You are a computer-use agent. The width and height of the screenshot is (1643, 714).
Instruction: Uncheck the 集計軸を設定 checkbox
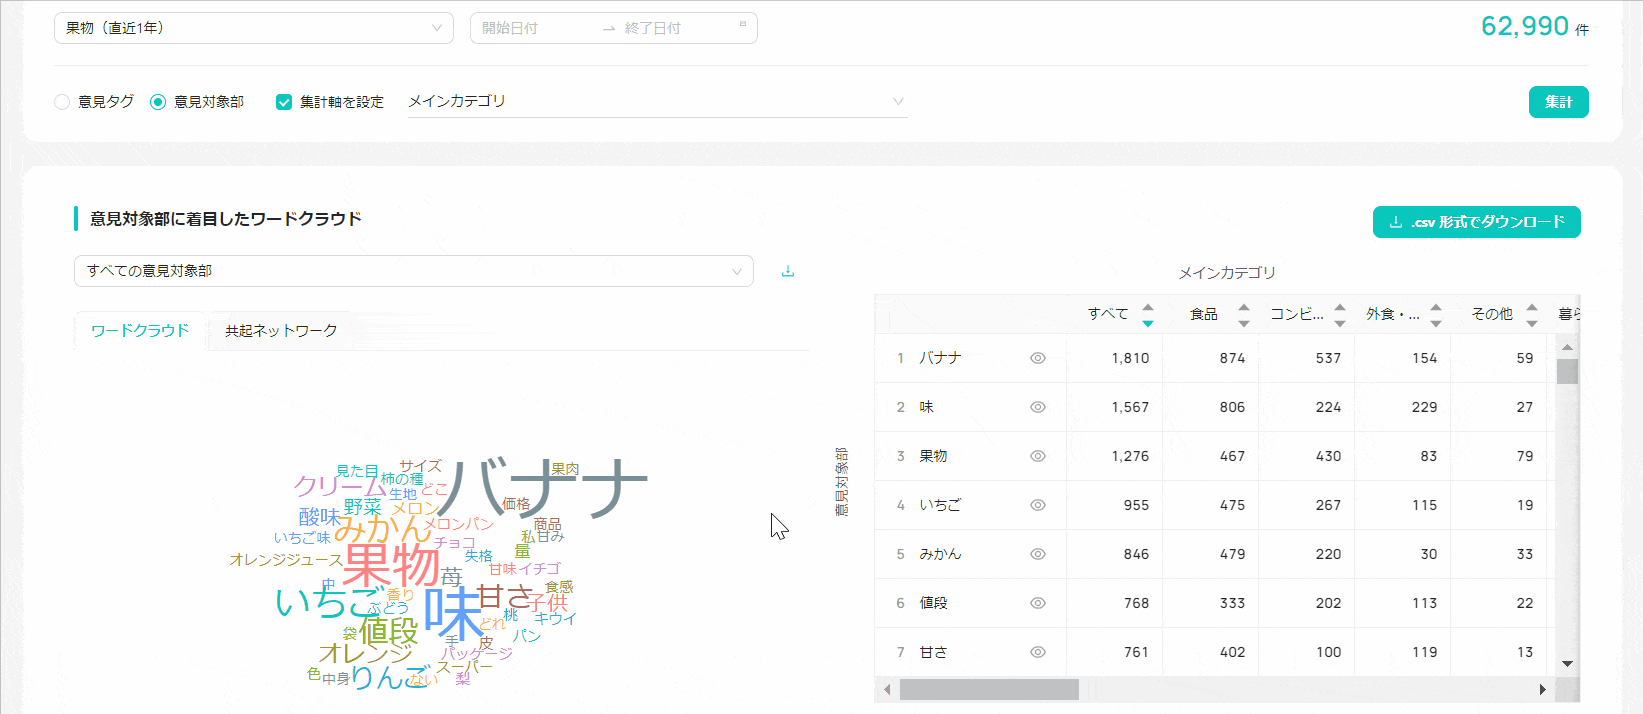pyautogui.click(x=284, y=102)
